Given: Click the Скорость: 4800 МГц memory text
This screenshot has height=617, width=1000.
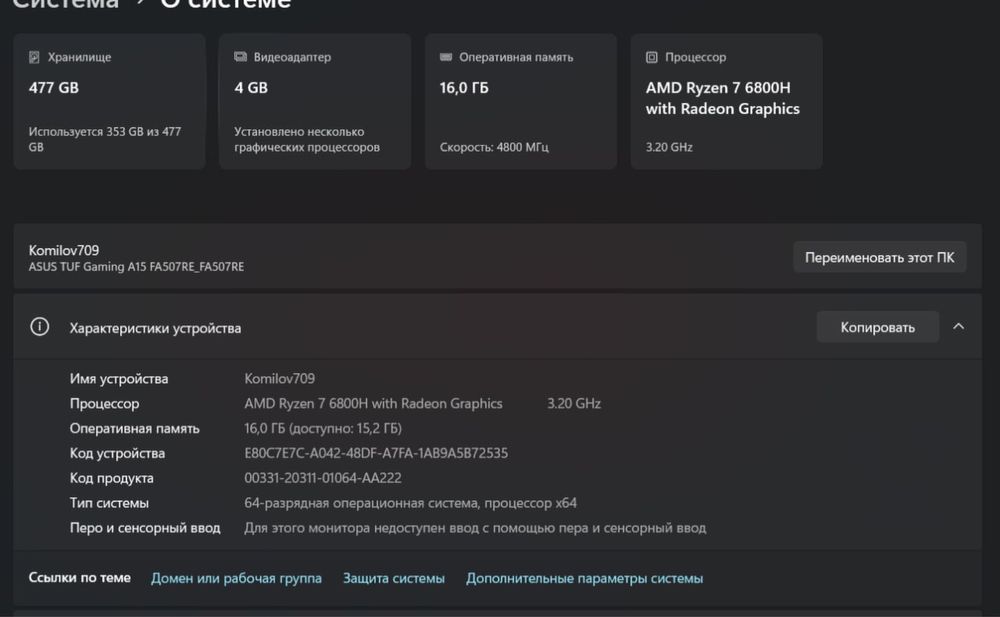Looking at the screenshot, I should [494, 147].
